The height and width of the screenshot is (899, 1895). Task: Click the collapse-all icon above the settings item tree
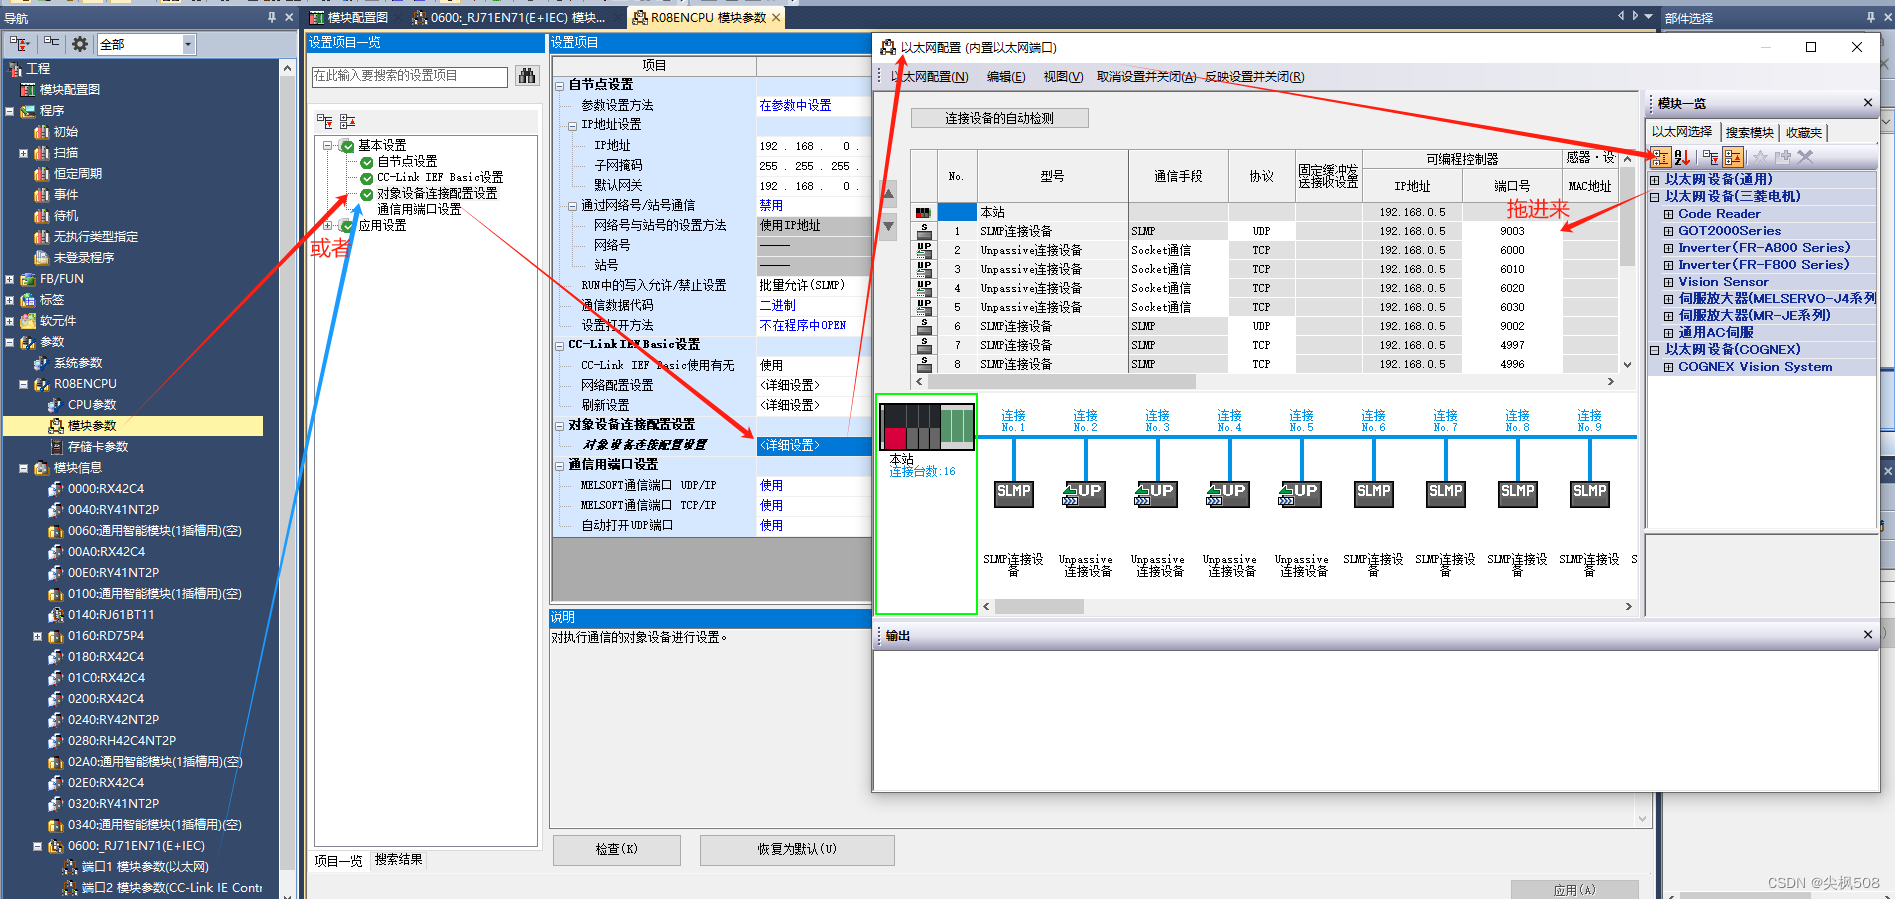[347, 121]
